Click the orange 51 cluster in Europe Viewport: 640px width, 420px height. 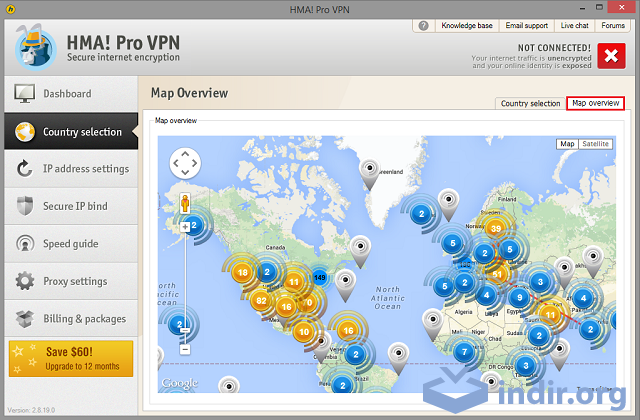tap(497, 274)
